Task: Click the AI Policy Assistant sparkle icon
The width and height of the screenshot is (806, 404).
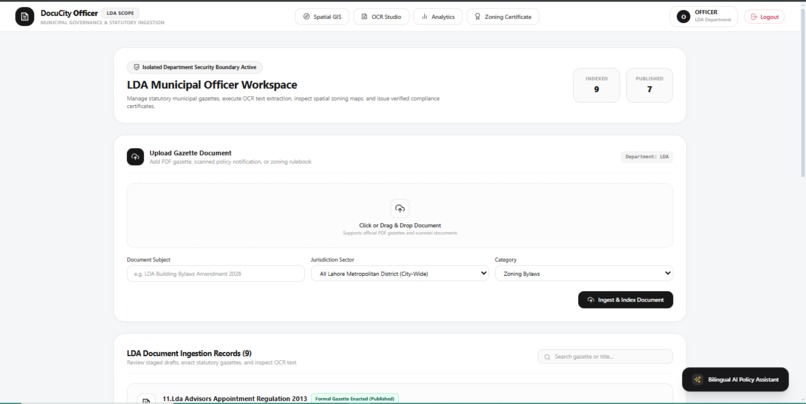Action: 698,379
